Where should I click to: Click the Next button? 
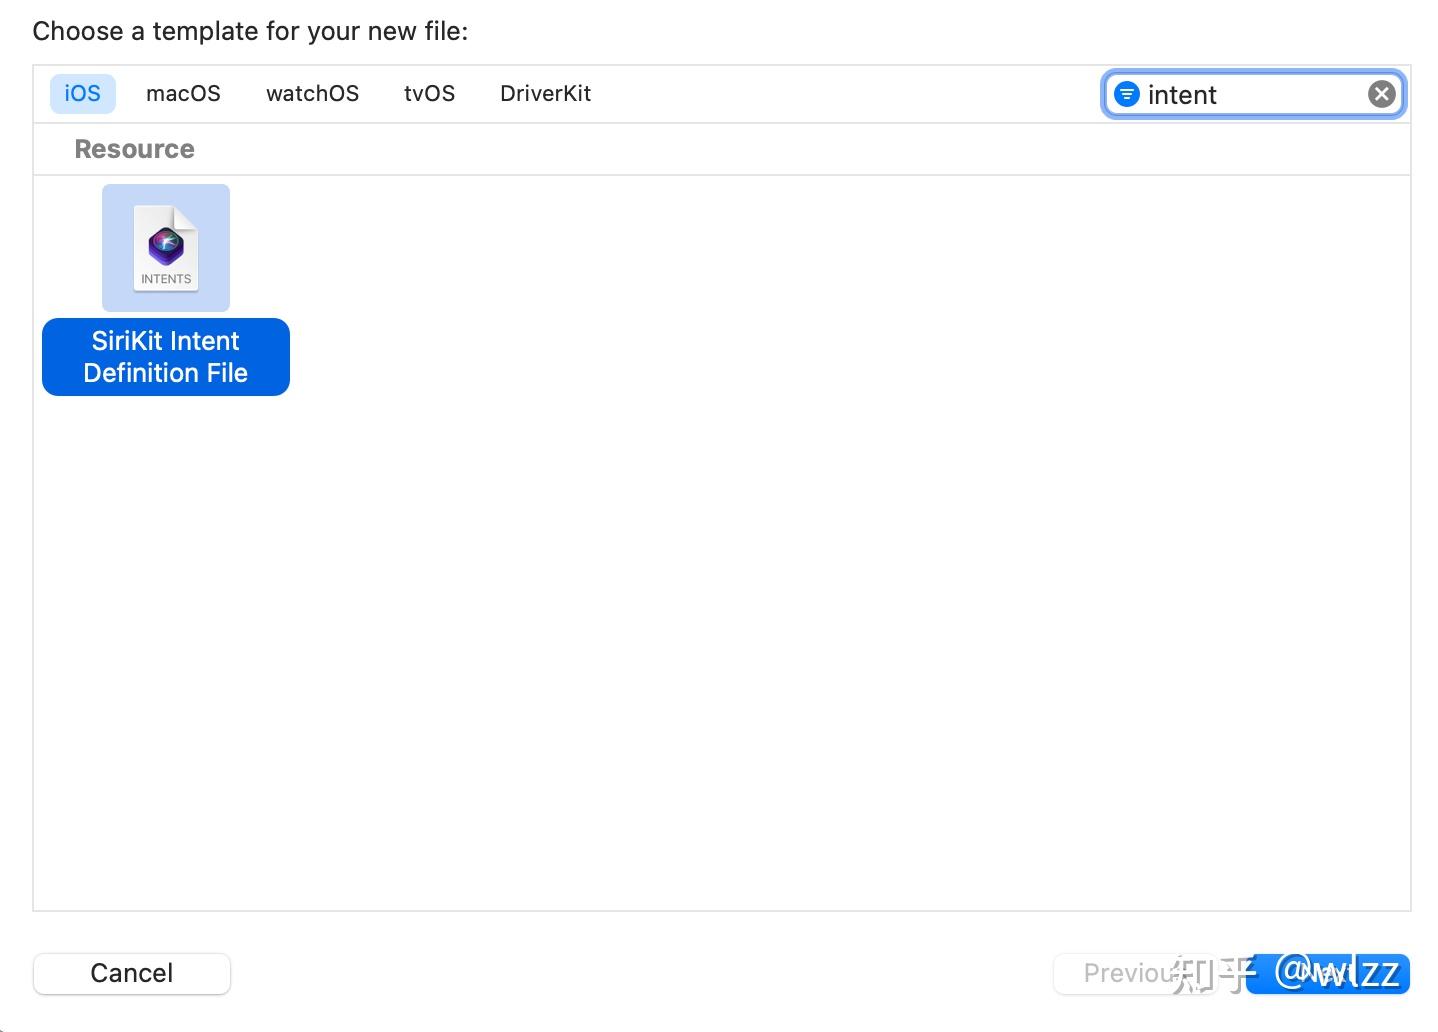coord(1328,973)
